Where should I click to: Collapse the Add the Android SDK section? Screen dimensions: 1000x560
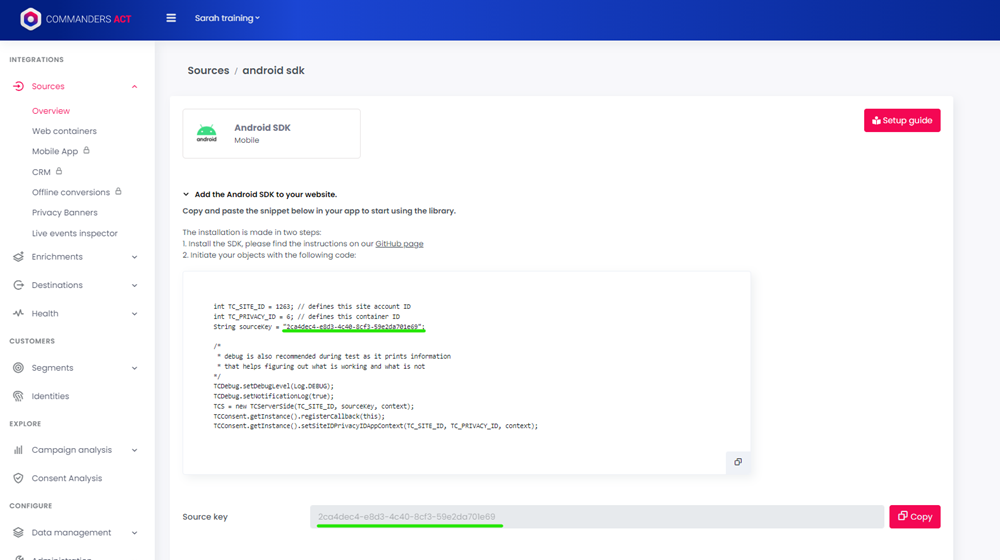[x=186, y=194]
